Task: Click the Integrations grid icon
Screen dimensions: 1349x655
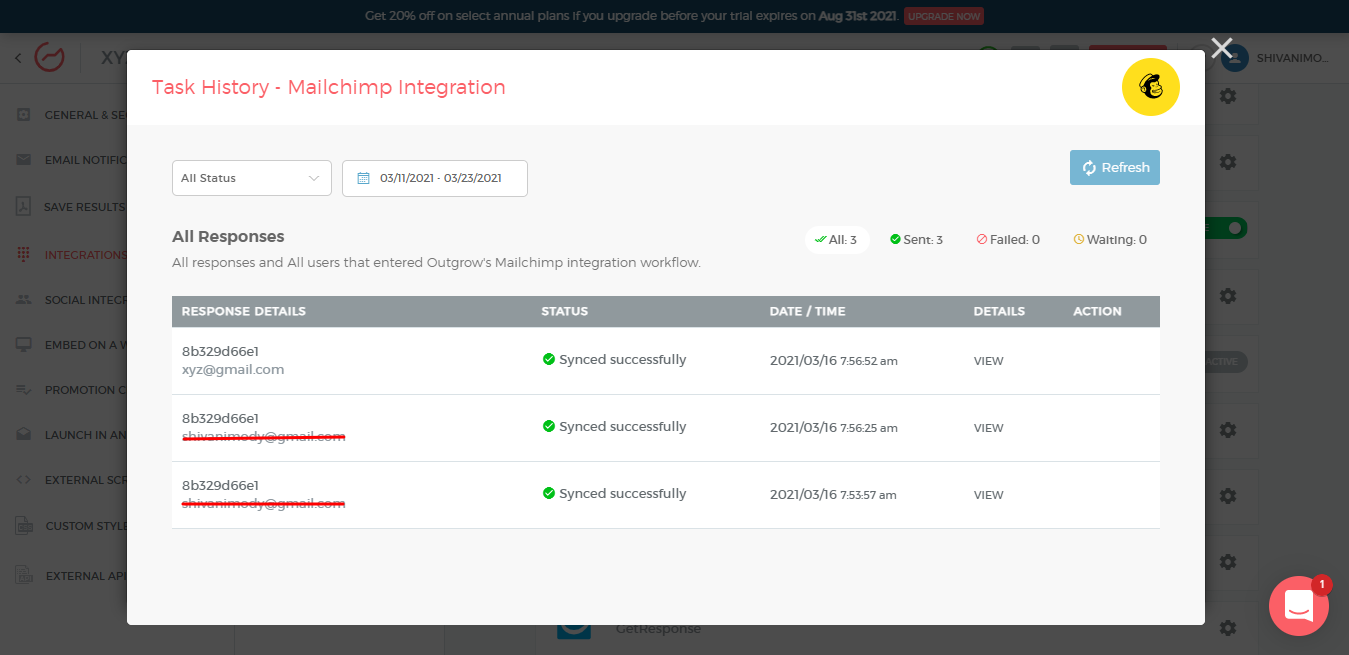Action: 24,255
